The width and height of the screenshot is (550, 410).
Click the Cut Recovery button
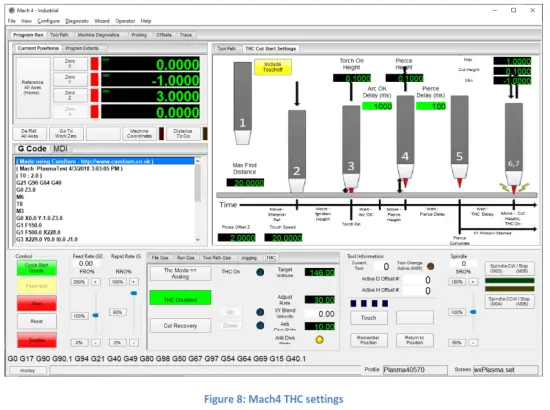(180, 325)
